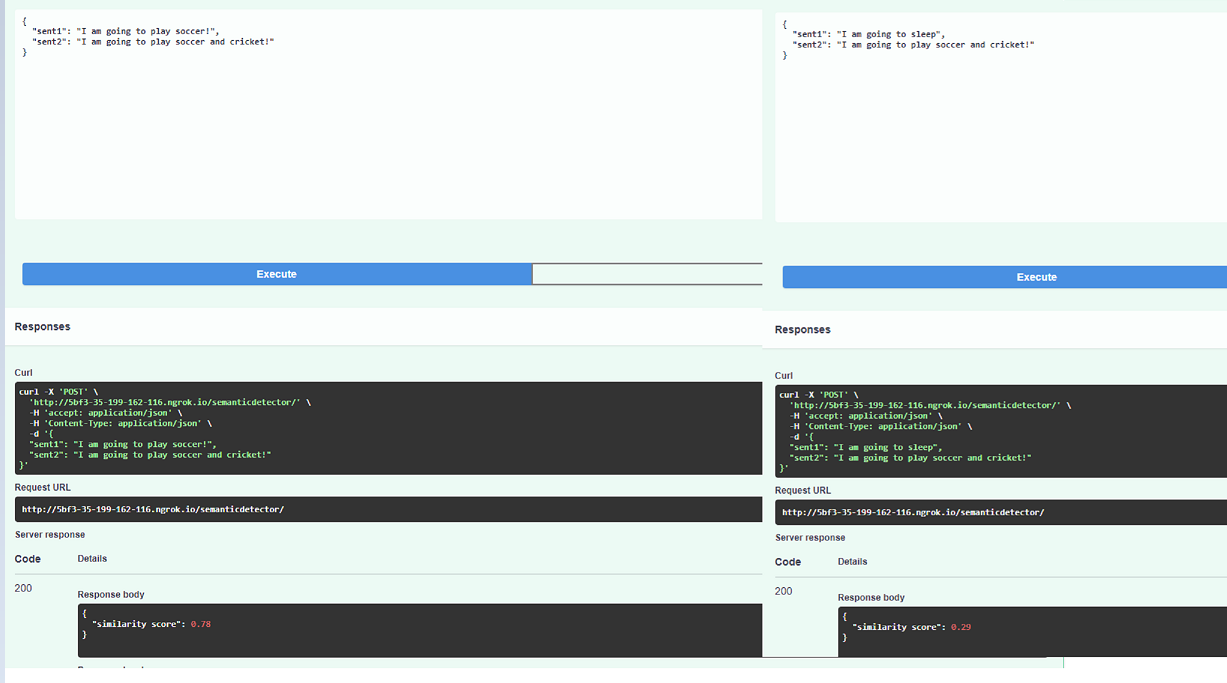Click Curl label in right panel
The image size is (1227, 683).
[784, 376]
